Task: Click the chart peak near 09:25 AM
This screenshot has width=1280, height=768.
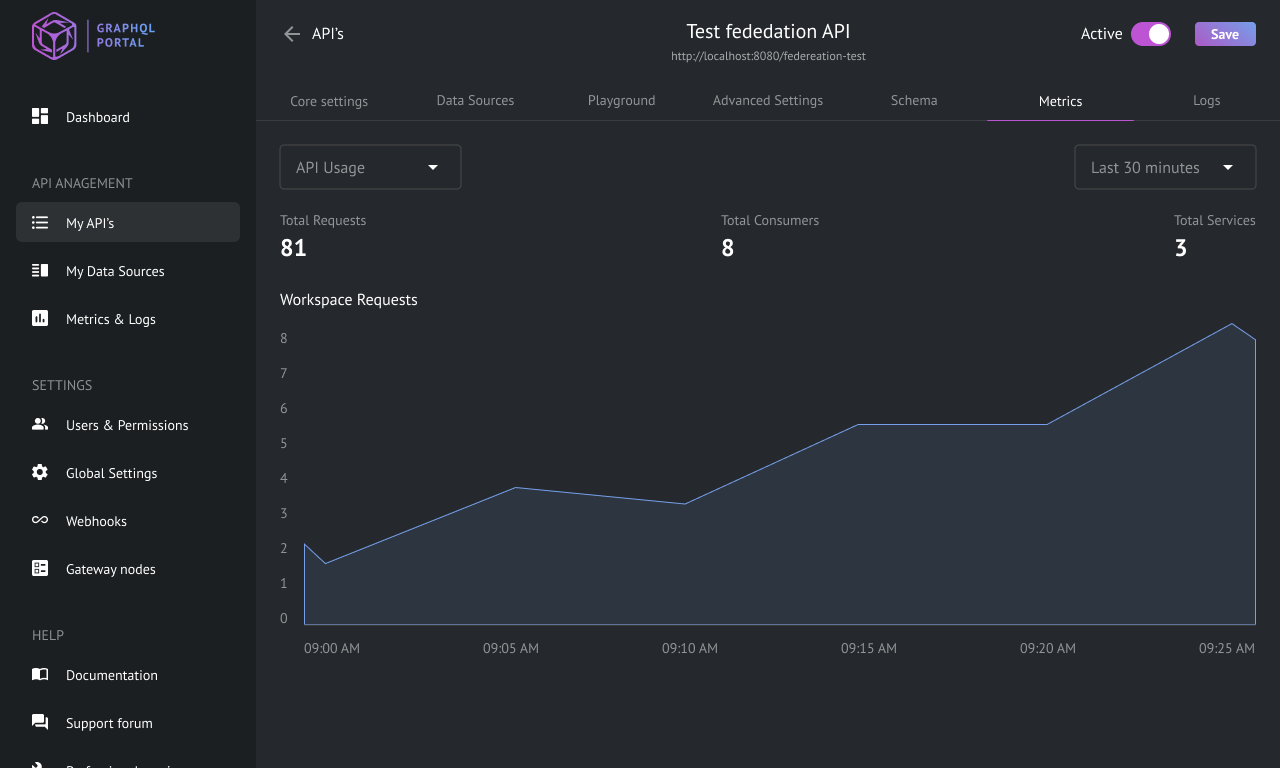Action: point(1231,324)
